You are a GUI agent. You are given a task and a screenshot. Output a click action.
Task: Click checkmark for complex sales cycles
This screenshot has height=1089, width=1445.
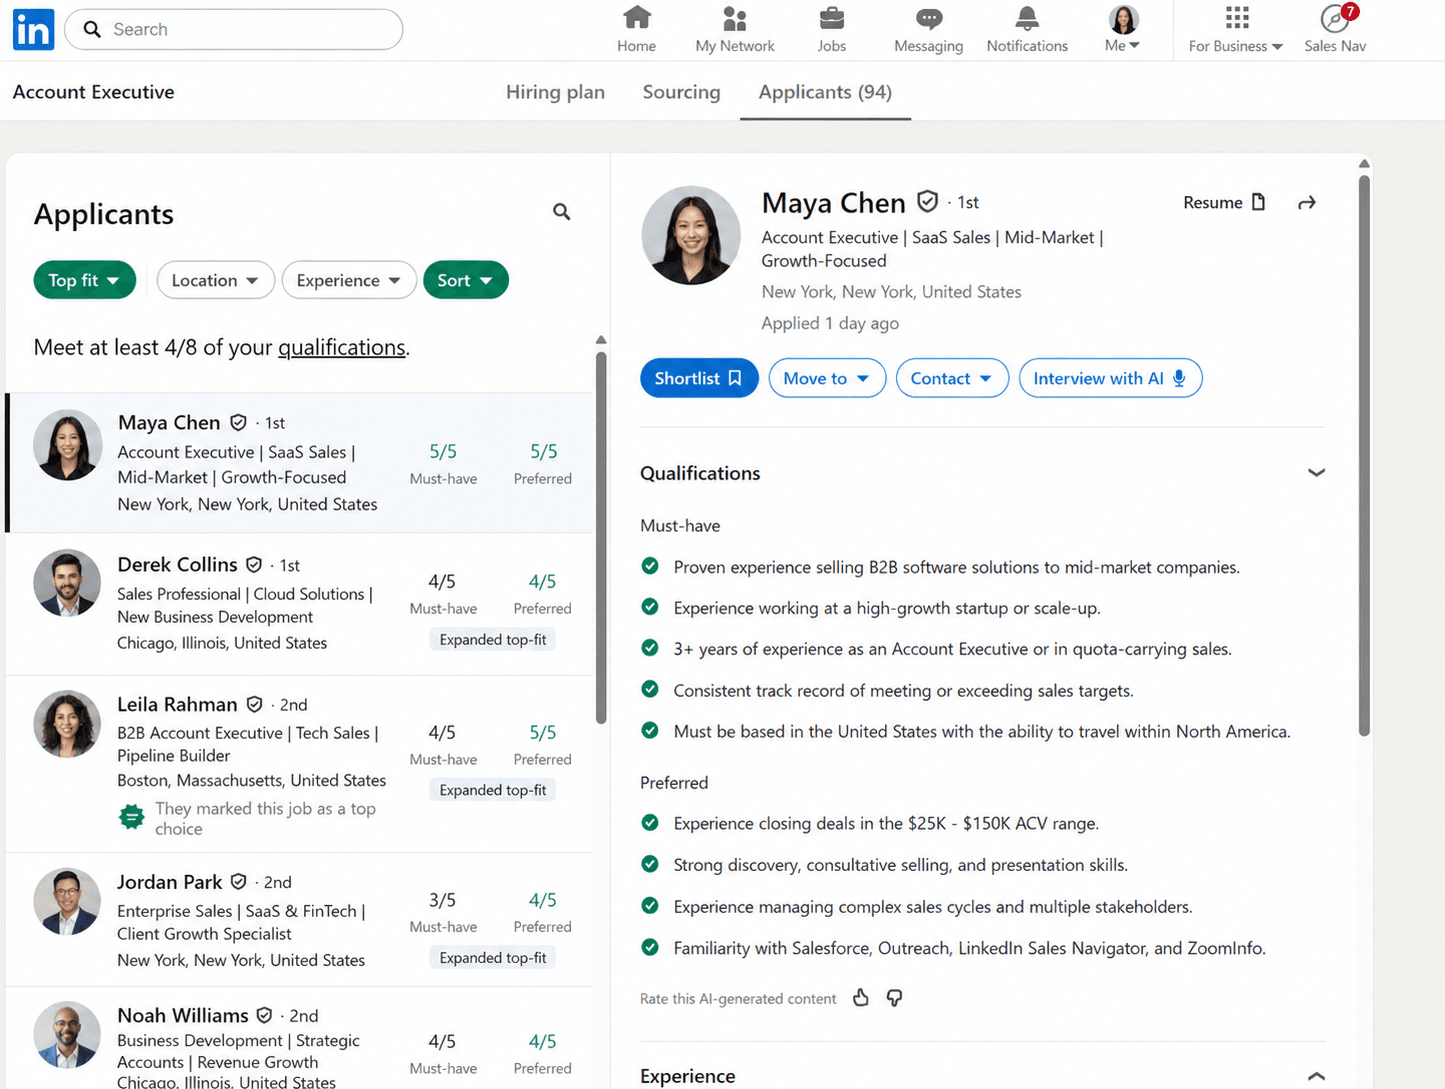650,906
